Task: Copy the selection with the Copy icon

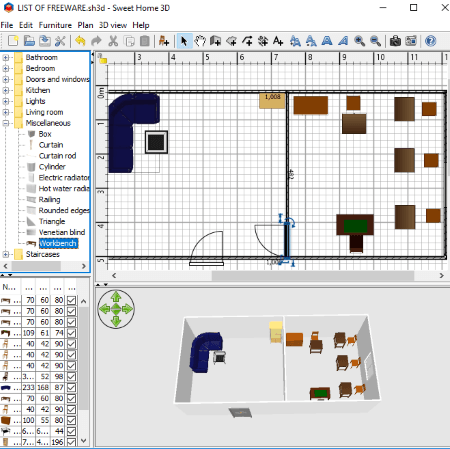Action: (129, 41)
